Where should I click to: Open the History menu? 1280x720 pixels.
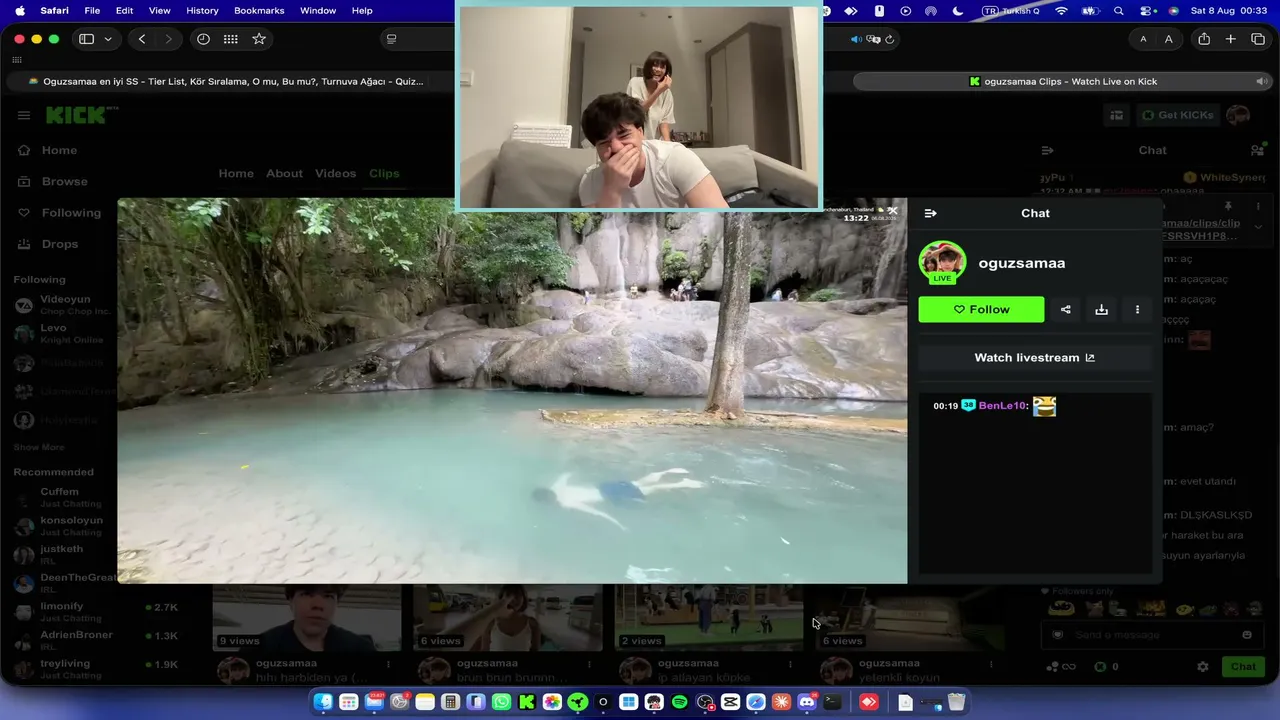(202, 10)
